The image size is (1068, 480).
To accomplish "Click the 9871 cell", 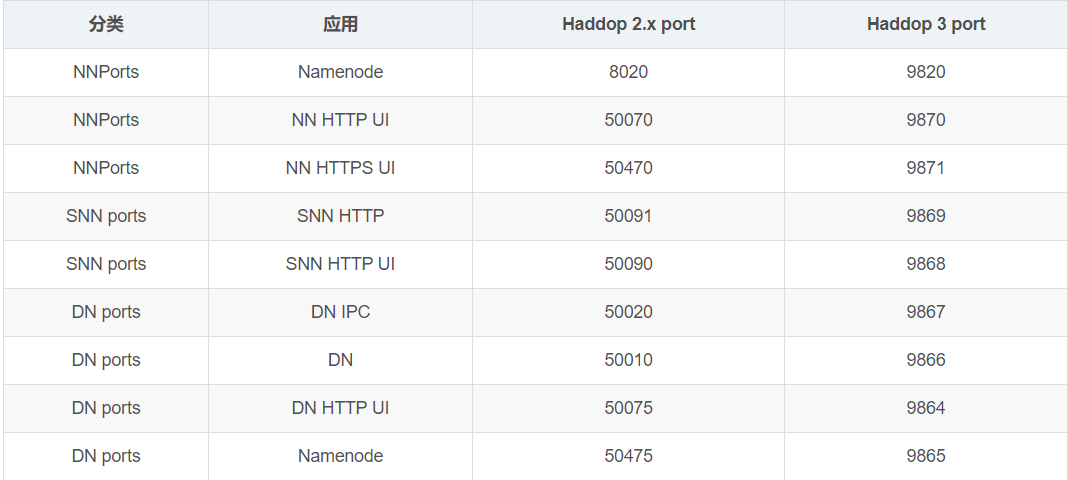I will pos(926,168).
